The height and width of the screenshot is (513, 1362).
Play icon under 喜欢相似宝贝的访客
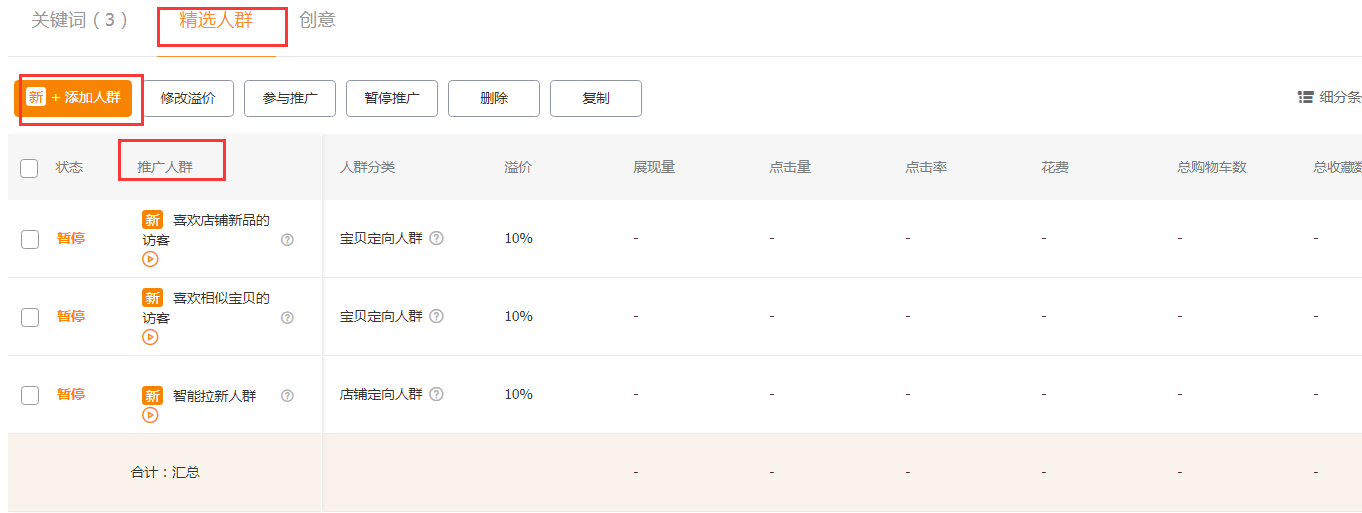click(150, 337)
